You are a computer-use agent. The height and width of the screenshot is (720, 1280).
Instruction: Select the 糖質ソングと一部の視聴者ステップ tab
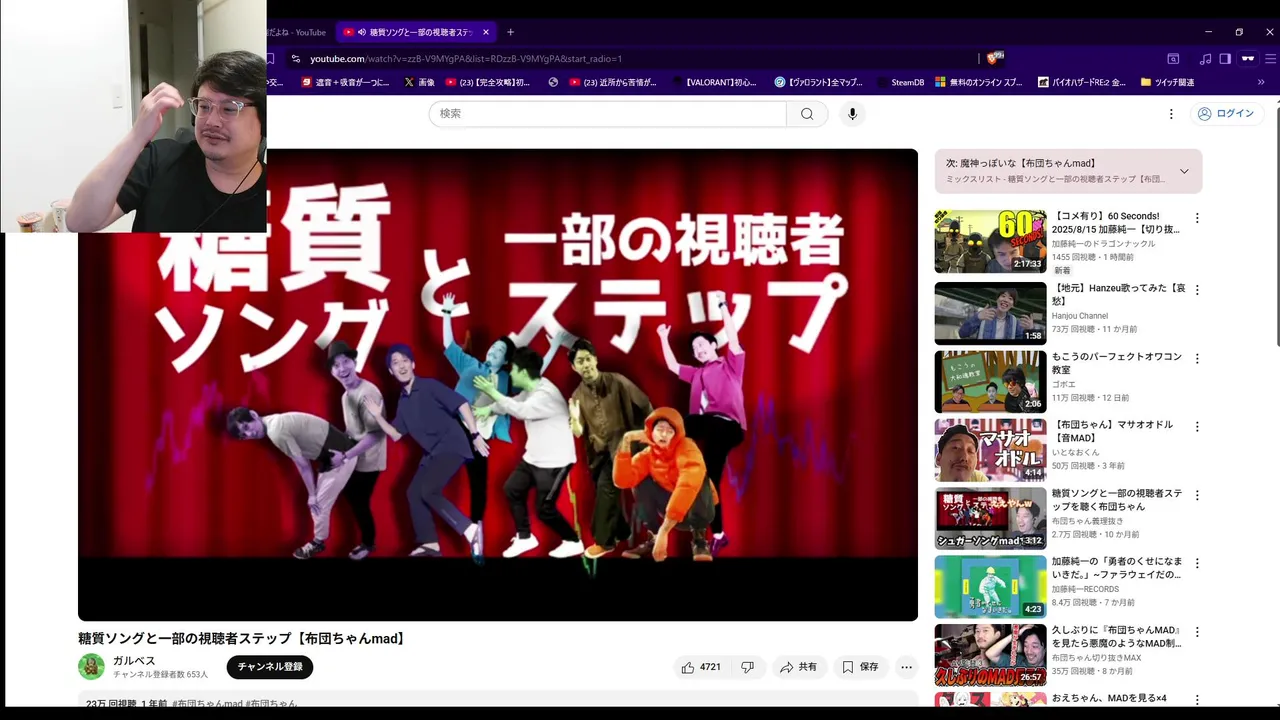coord(414,32)
